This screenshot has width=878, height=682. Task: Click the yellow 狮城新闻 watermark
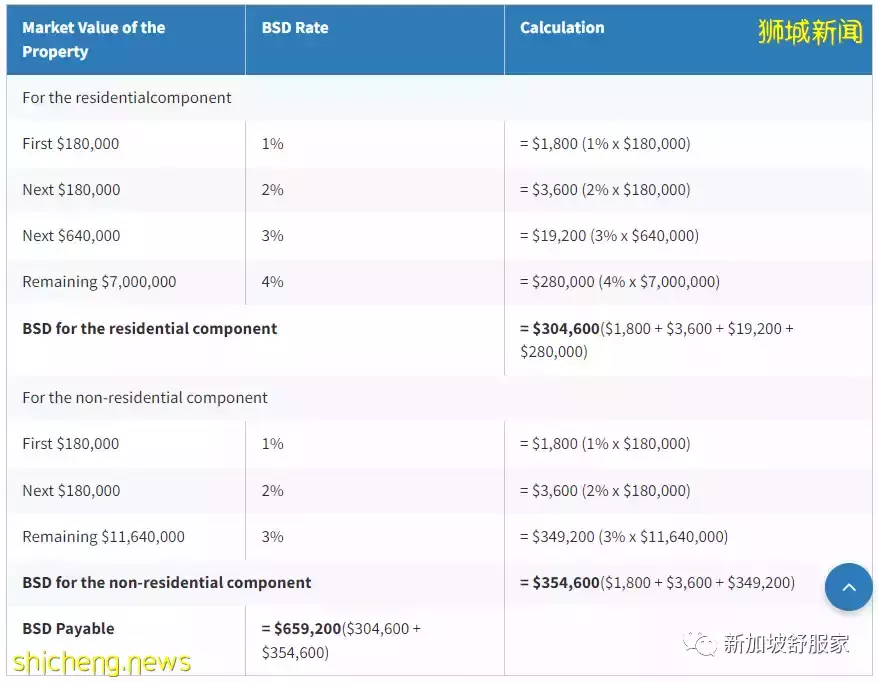click(x=810, y=31)
